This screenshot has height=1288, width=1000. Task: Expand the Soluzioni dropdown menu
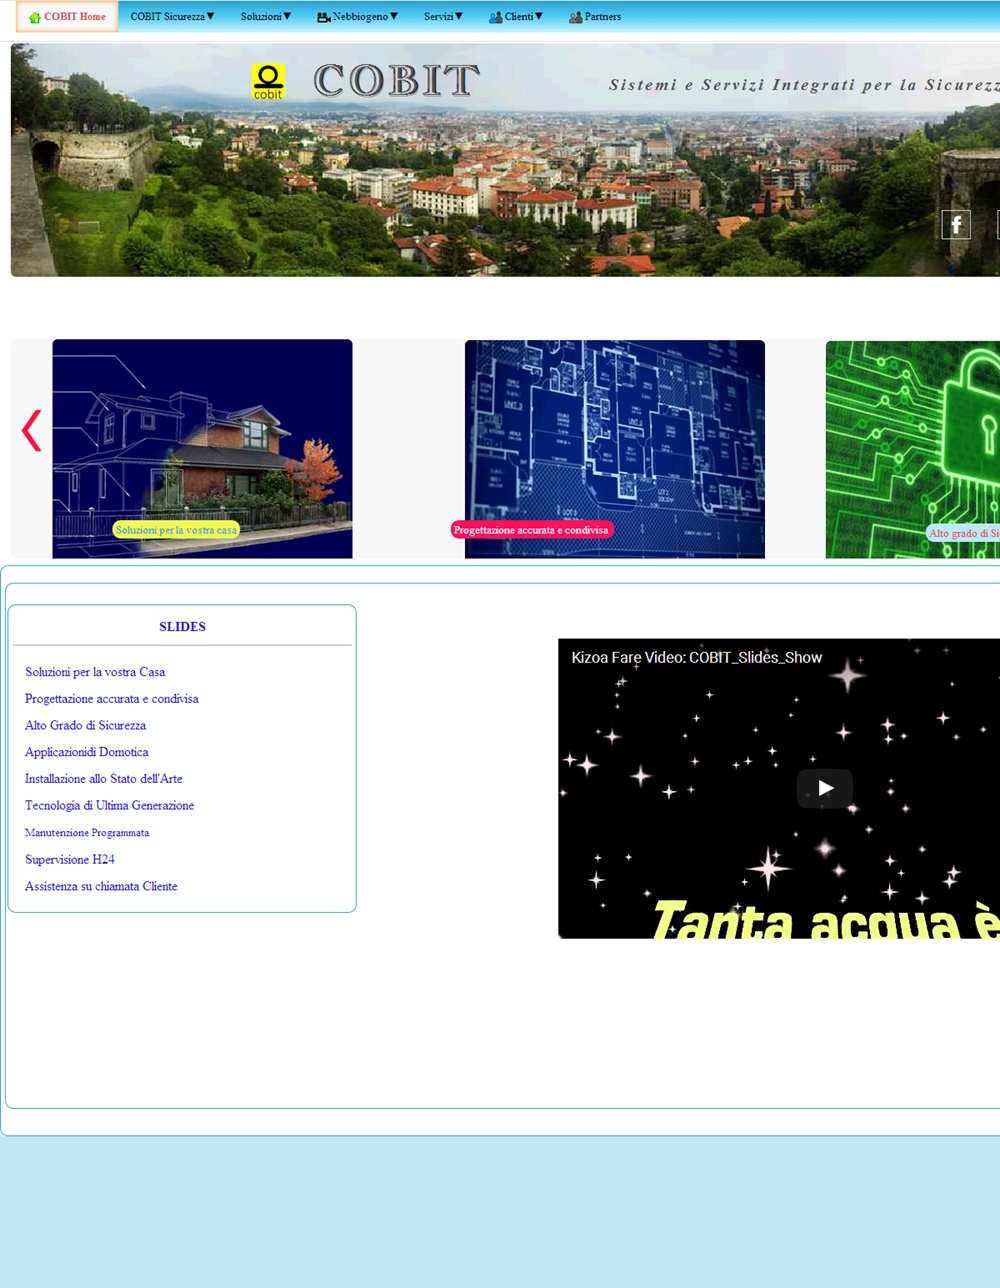pos(266,17)
